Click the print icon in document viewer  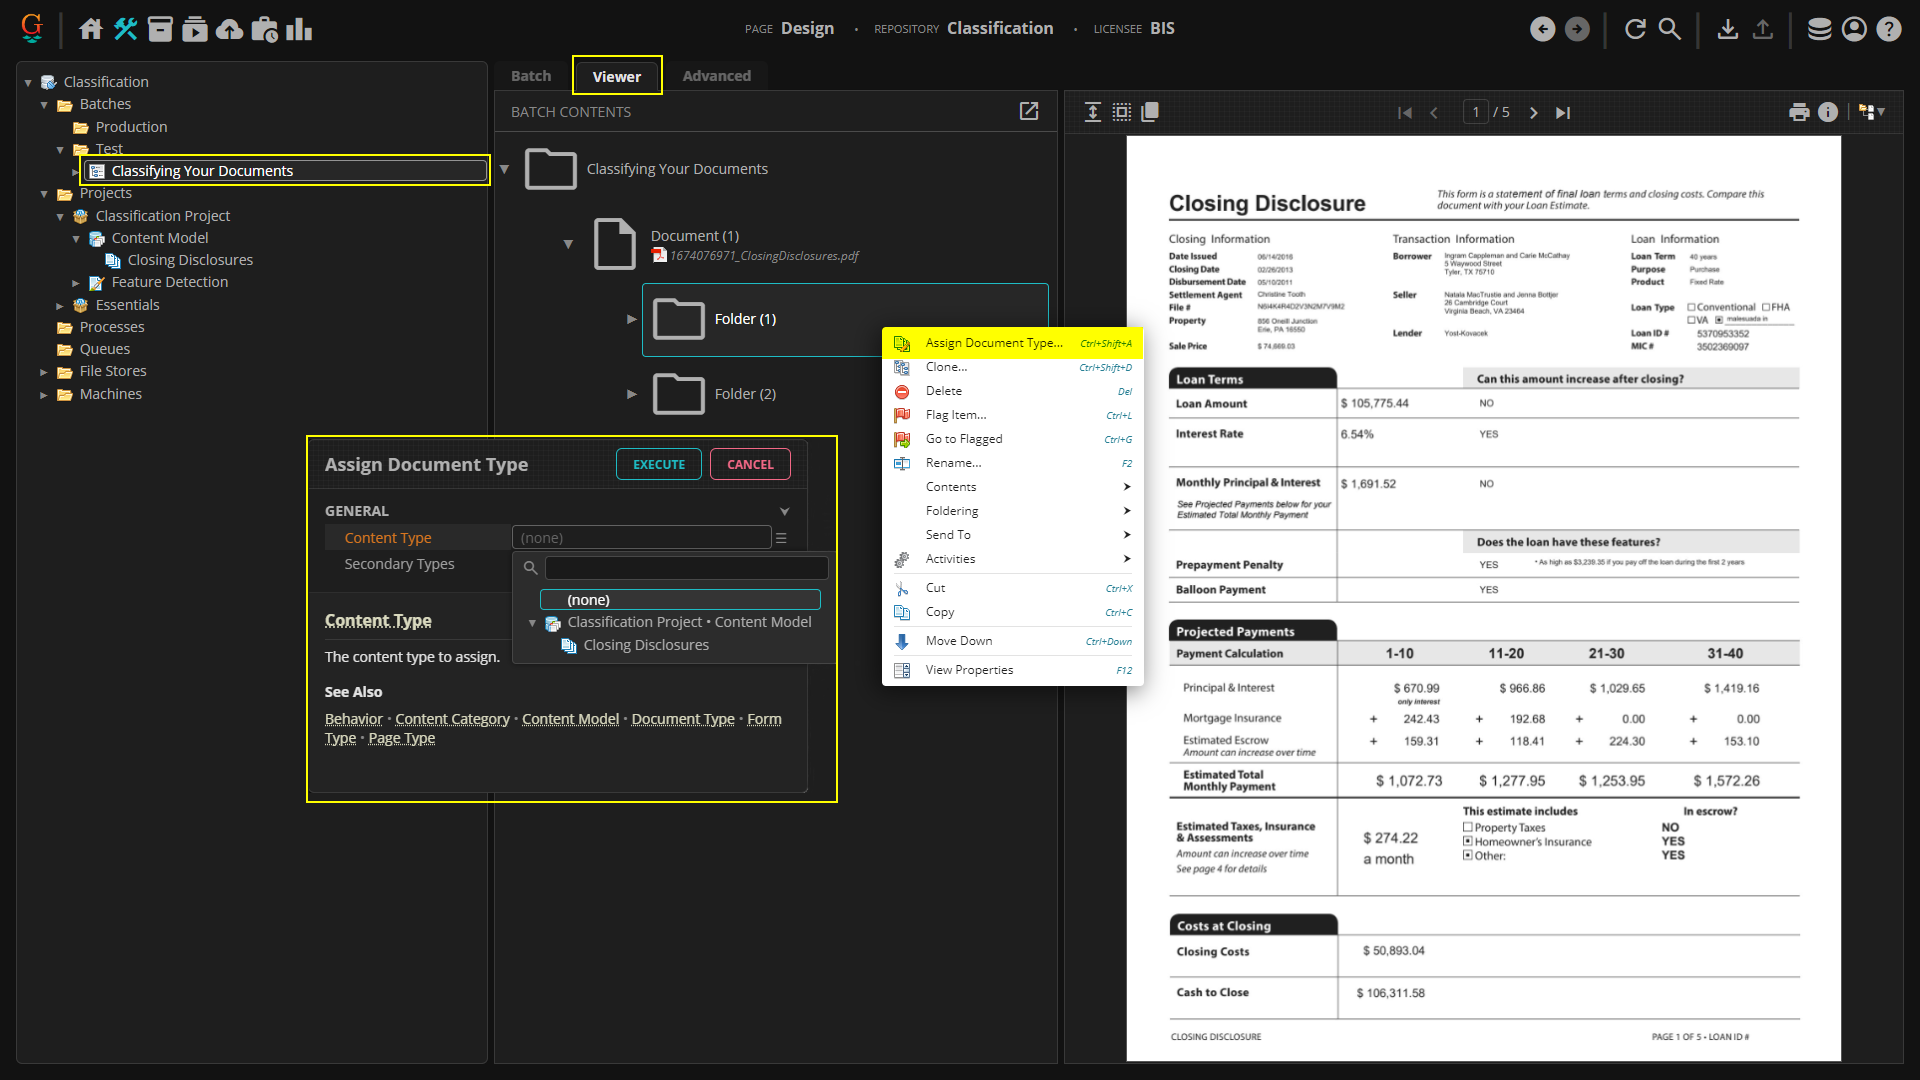click(x=1799, y=112)
